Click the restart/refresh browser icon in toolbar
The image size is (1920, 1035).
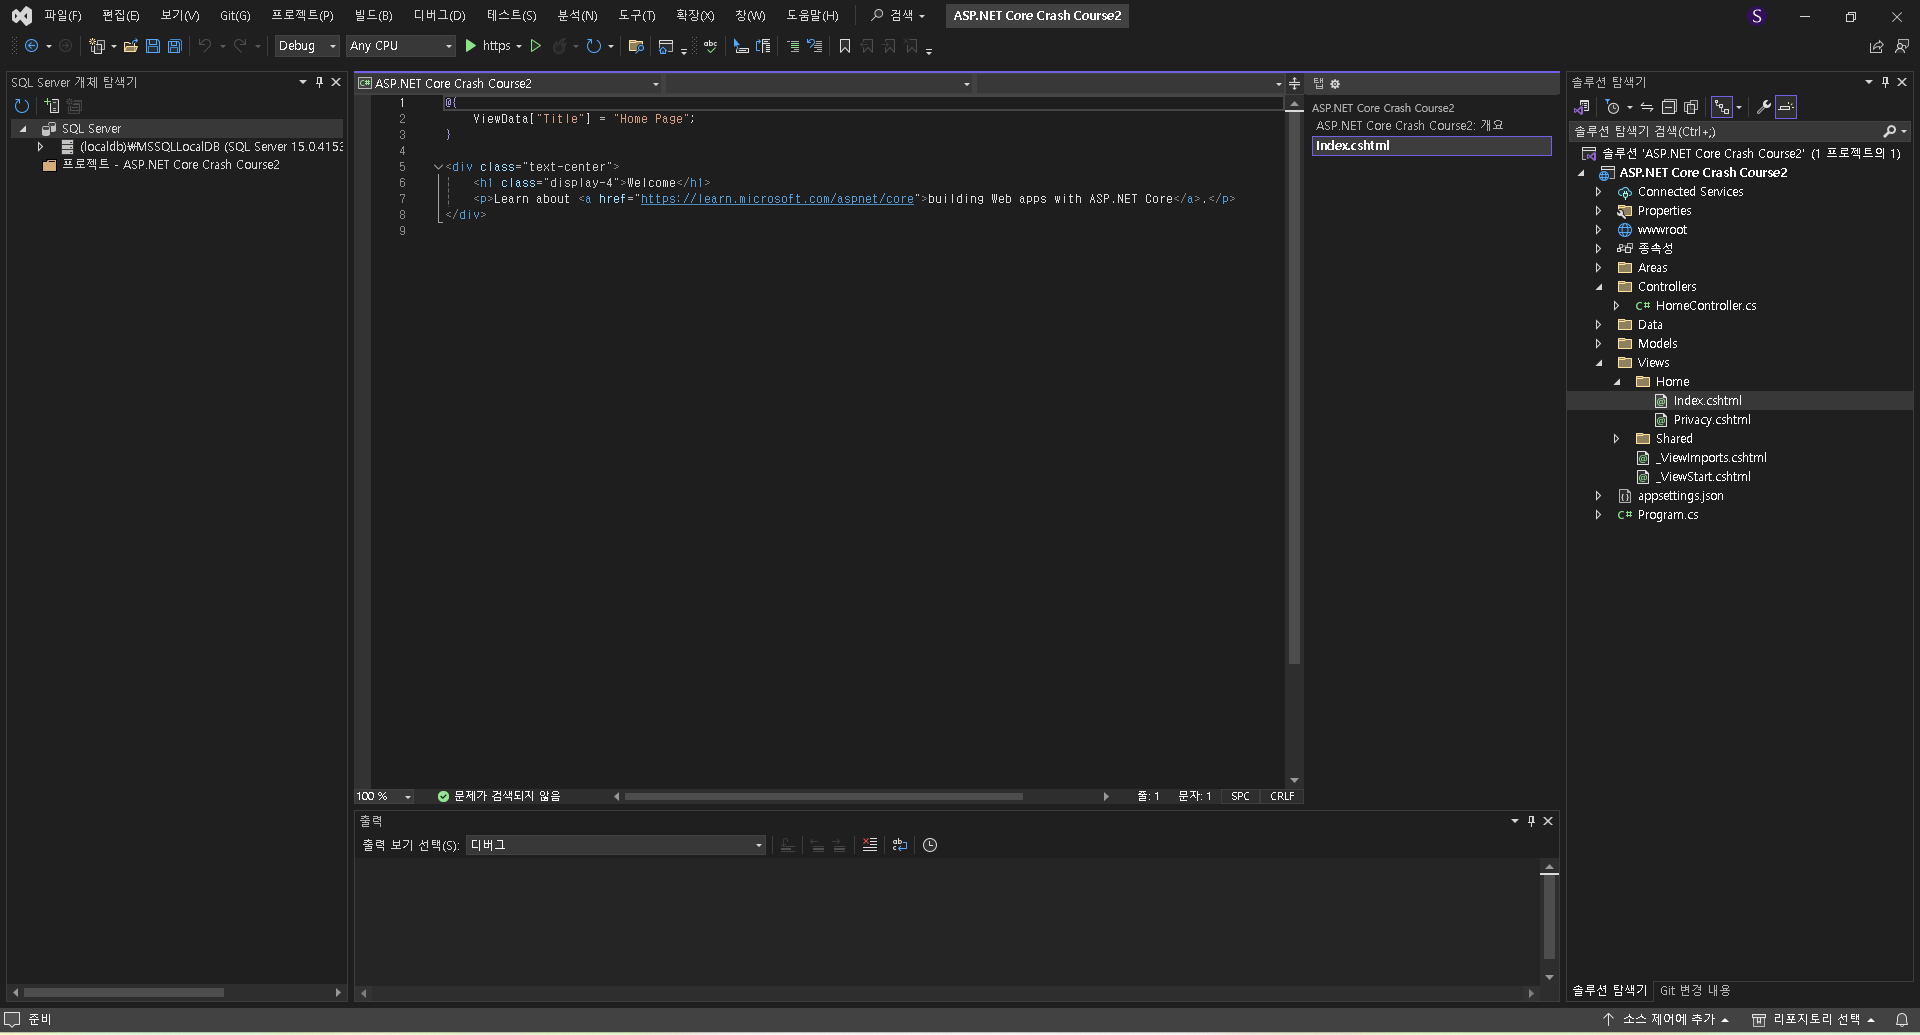594,46
